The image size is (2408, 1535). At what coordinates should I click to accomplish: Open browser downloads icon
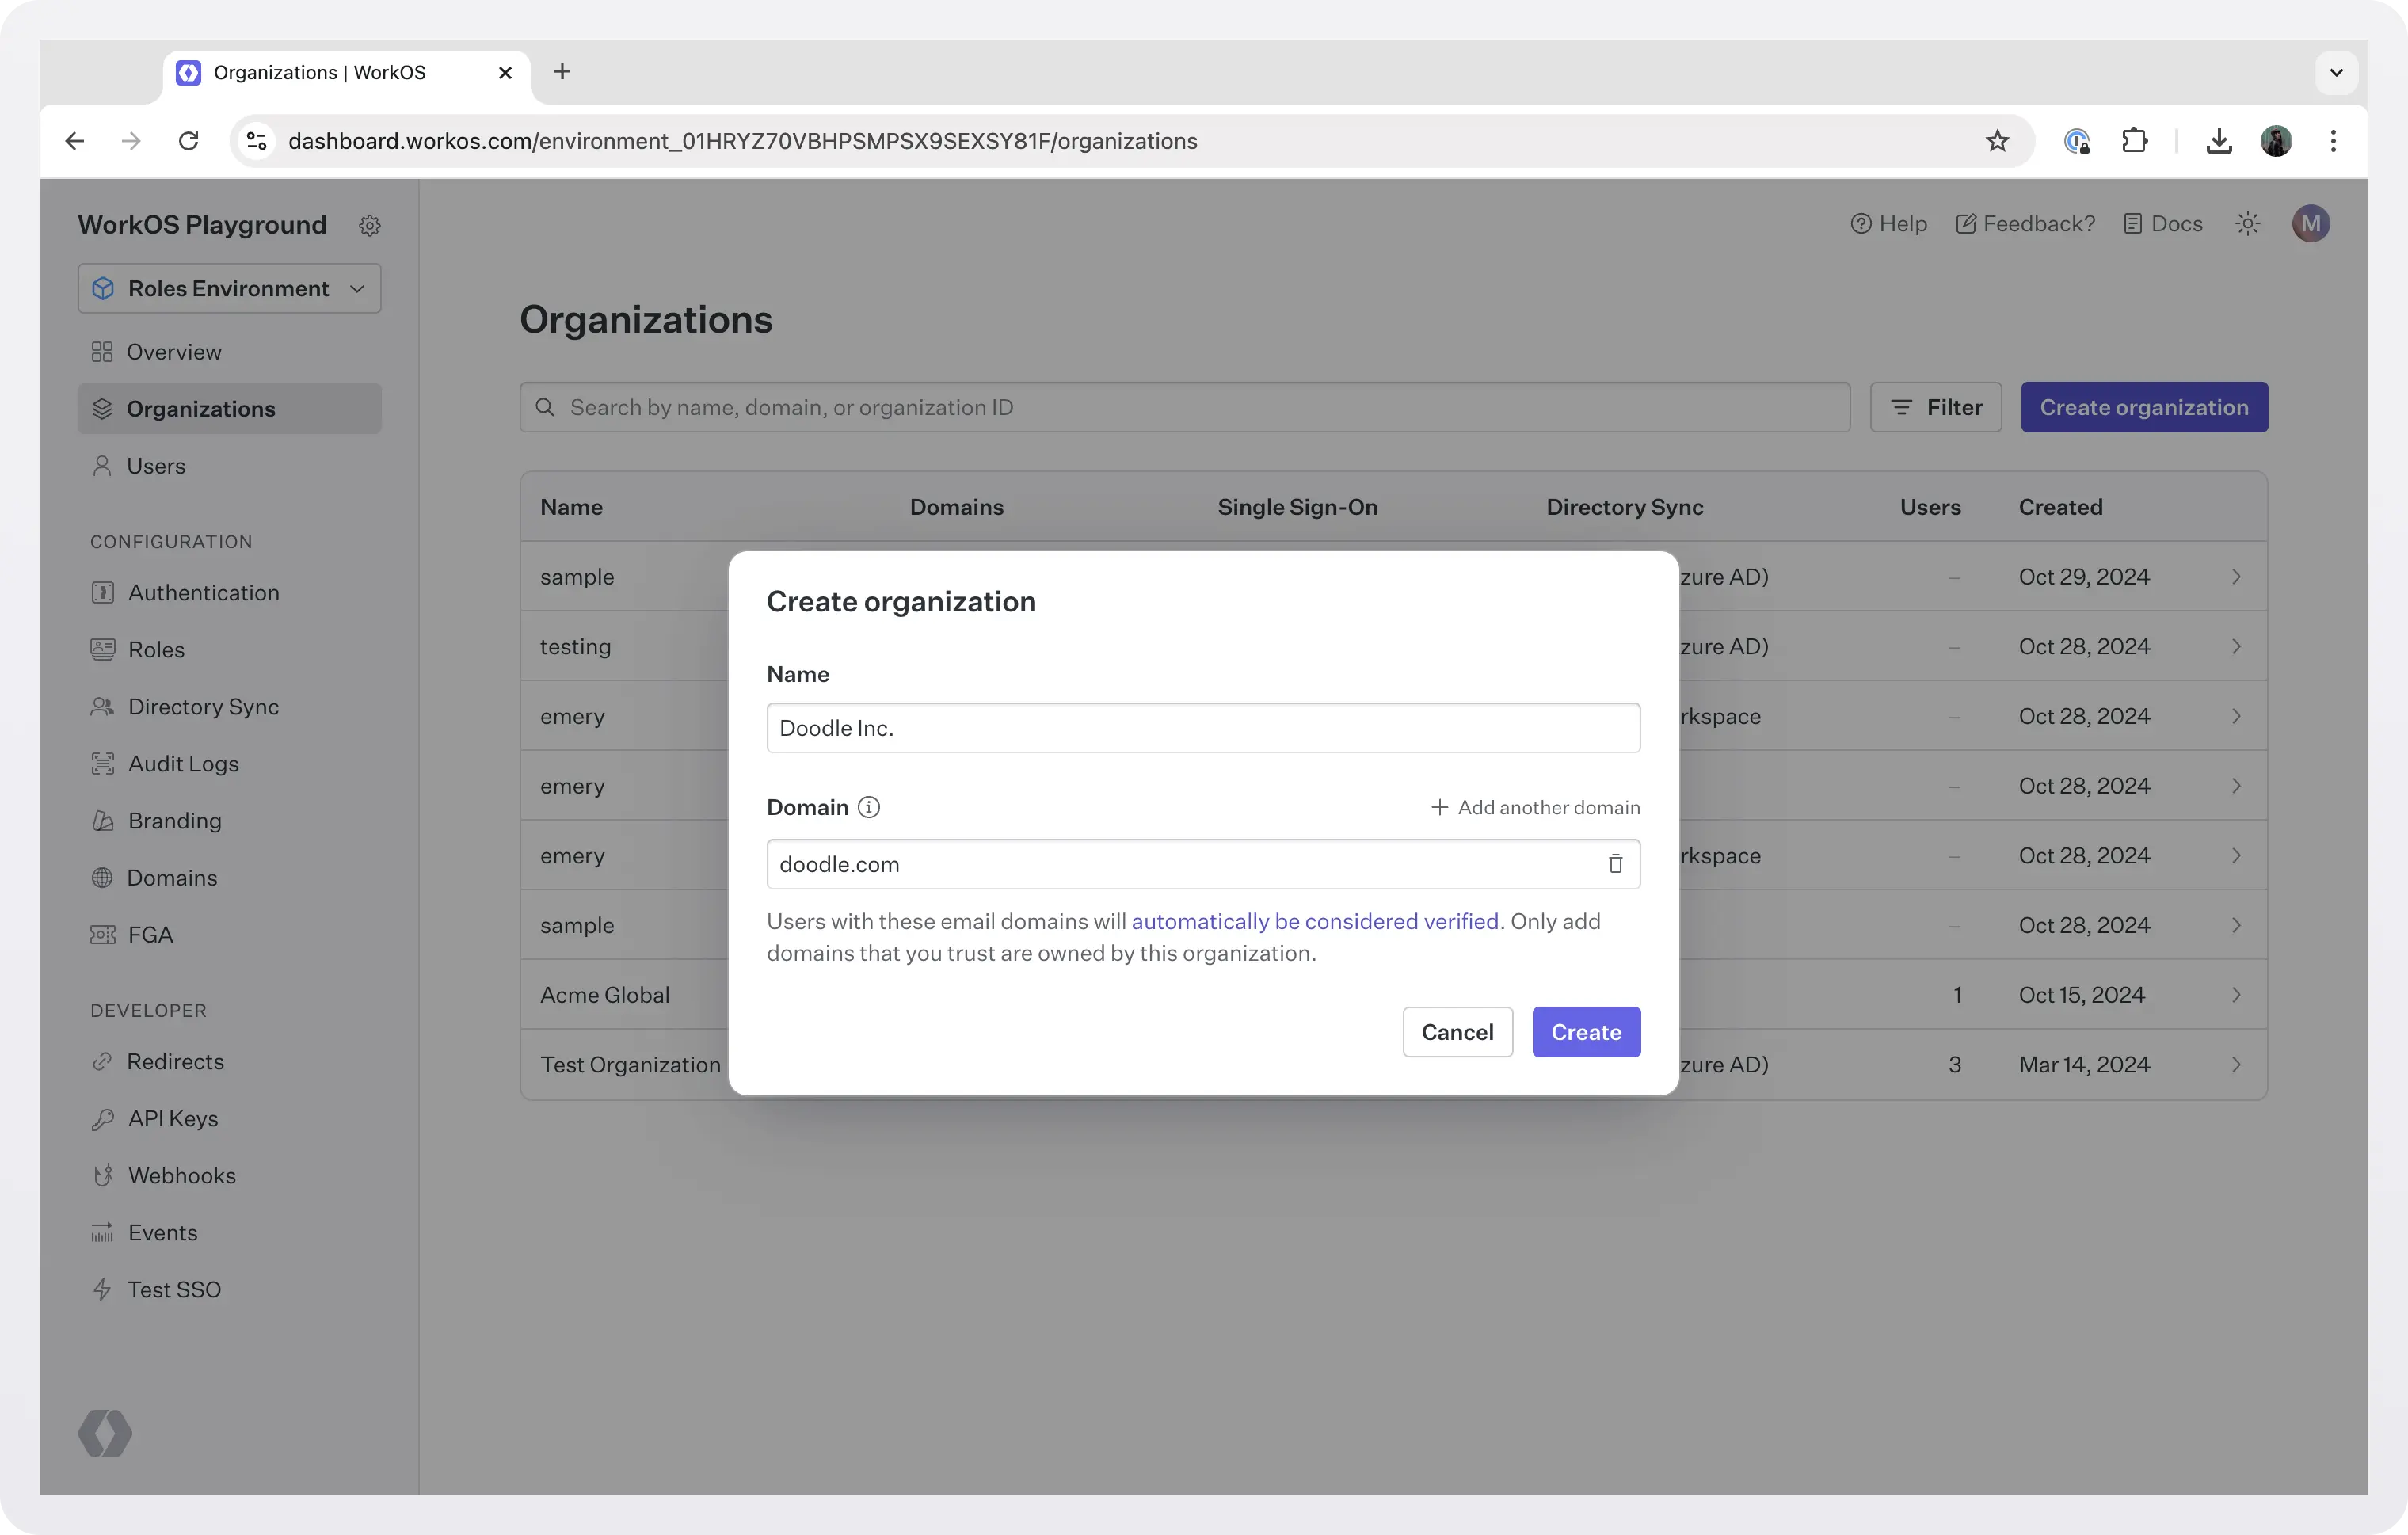(2219, 141)
